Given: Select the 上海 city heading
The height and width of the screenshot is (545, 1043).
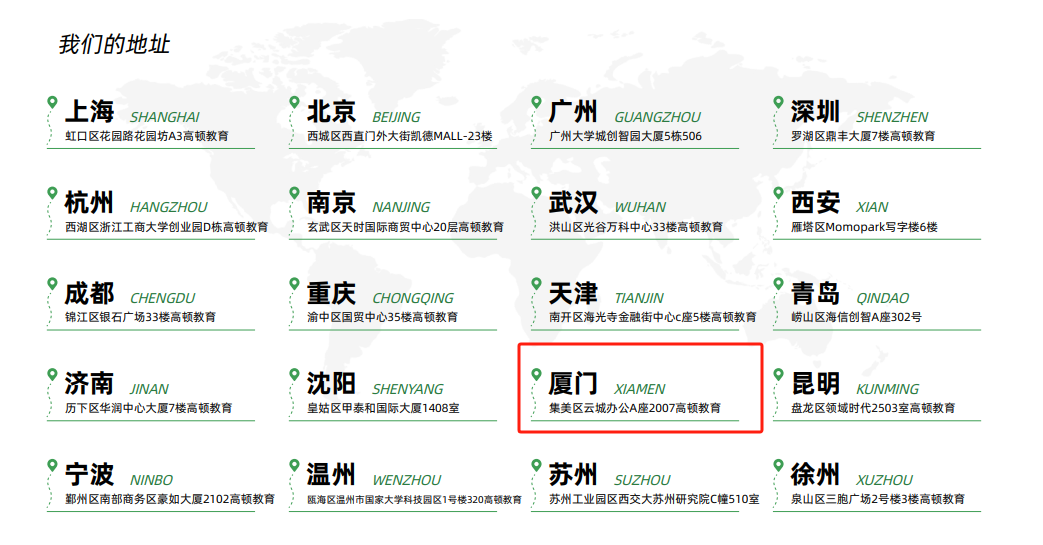Looking at the screenshot, I should [89, 111].
